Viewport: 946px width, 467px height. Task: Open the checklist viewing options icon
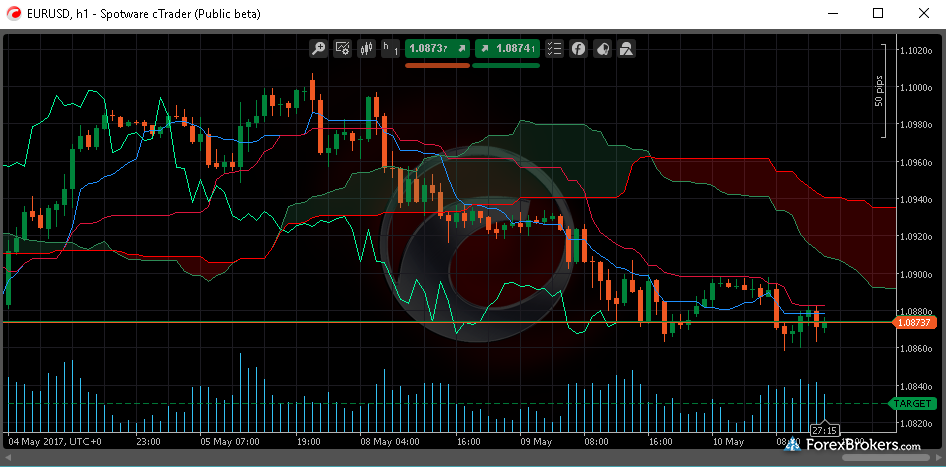[554, 48]
